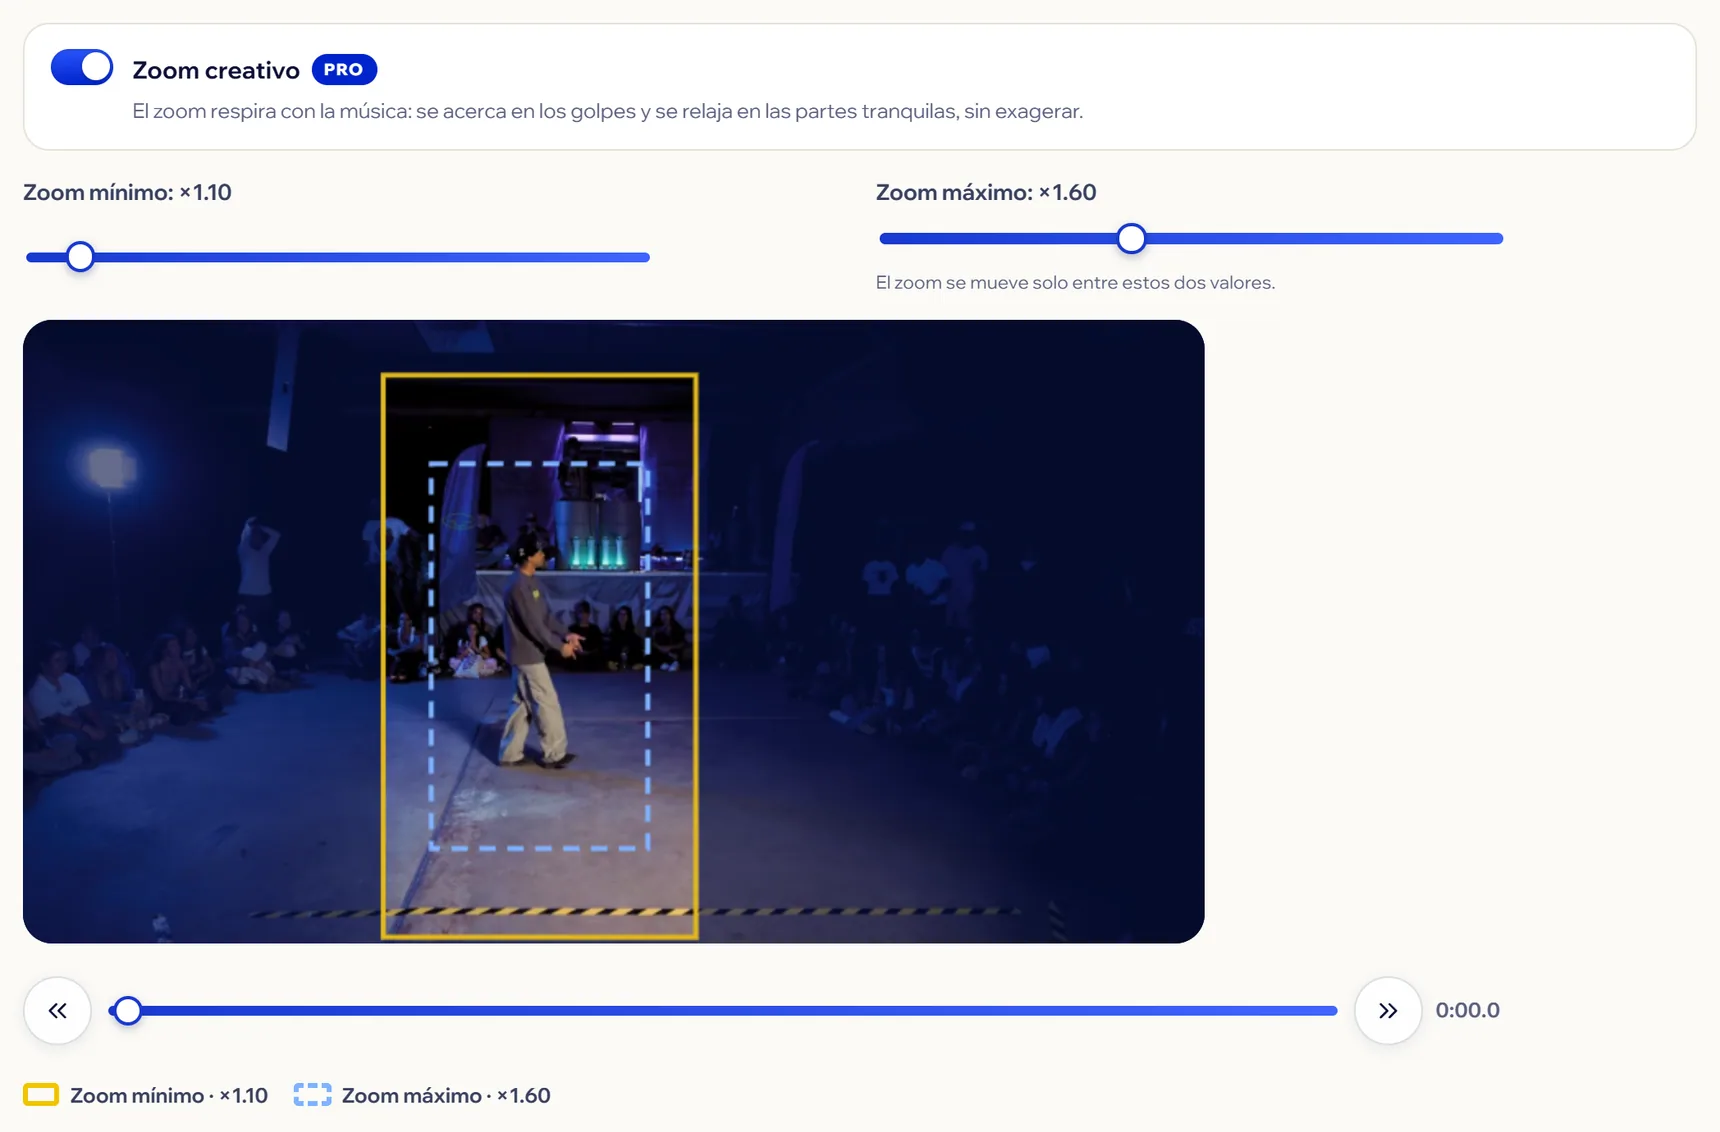Click the dashed blue Zoom máximo legend icon
The height and width of the screenshot is (1132, 1720).
tap(312, 1095)
